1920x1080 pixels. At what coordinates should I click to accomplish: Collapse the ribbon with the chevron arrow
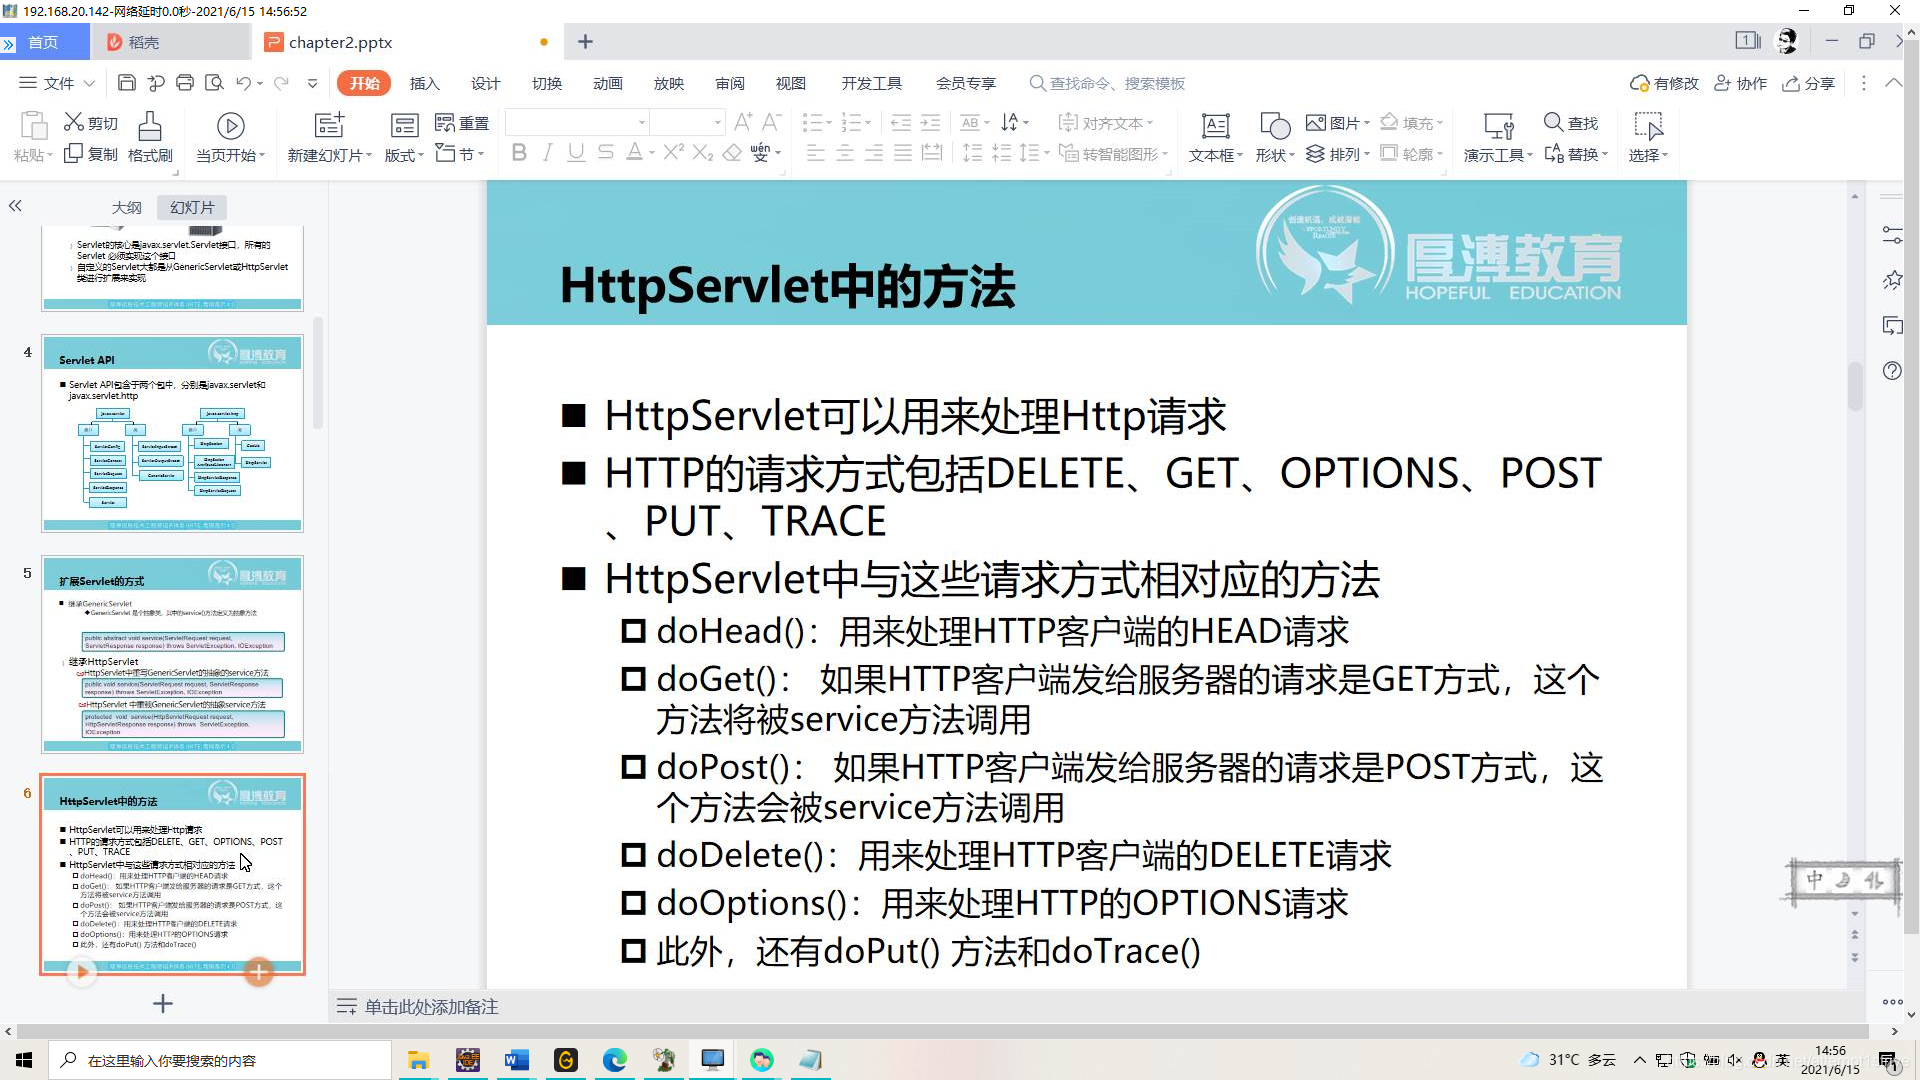click(1893, 83)
